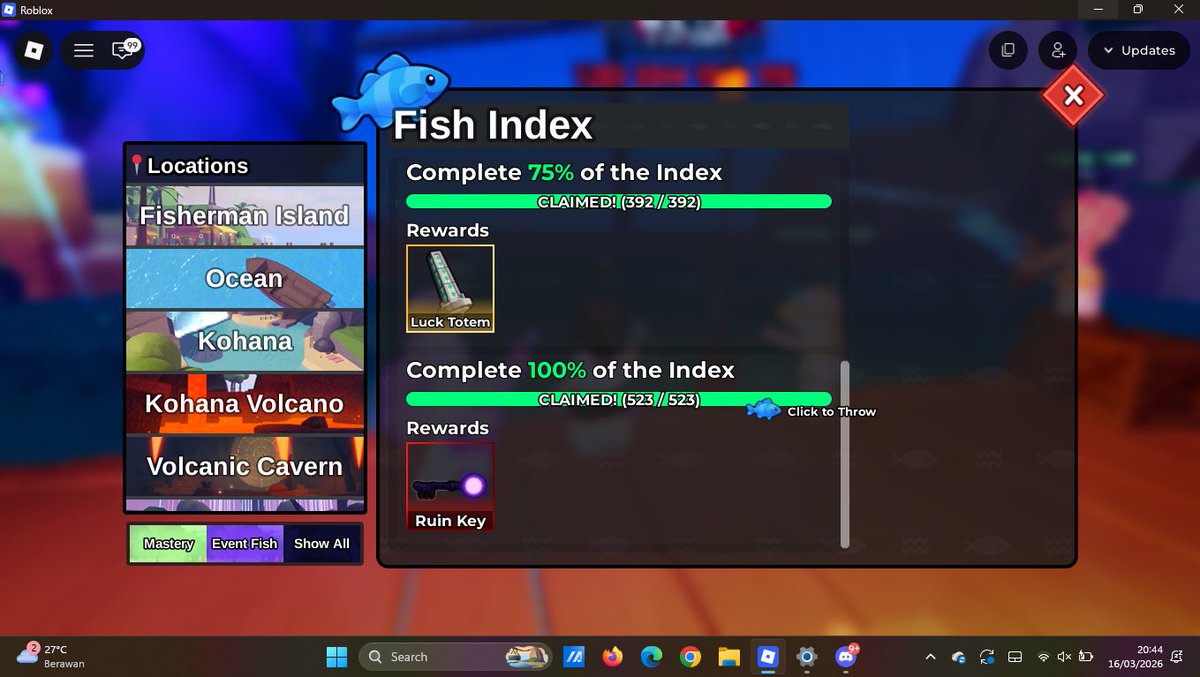Open File Explorer from the taskbar
This screenshot has height=677, width=1200.
pyautogui.click(x=729, y=657)
